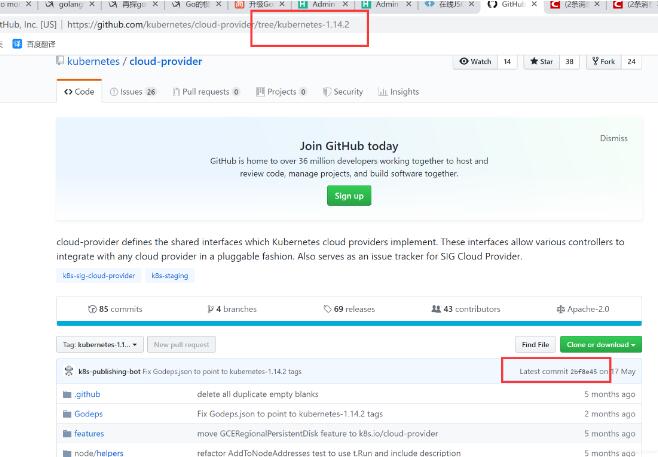The width and height of the screenshot is (658, 457).
Task: Switch to the first Admin browser tab
Action: coord(323,4)
